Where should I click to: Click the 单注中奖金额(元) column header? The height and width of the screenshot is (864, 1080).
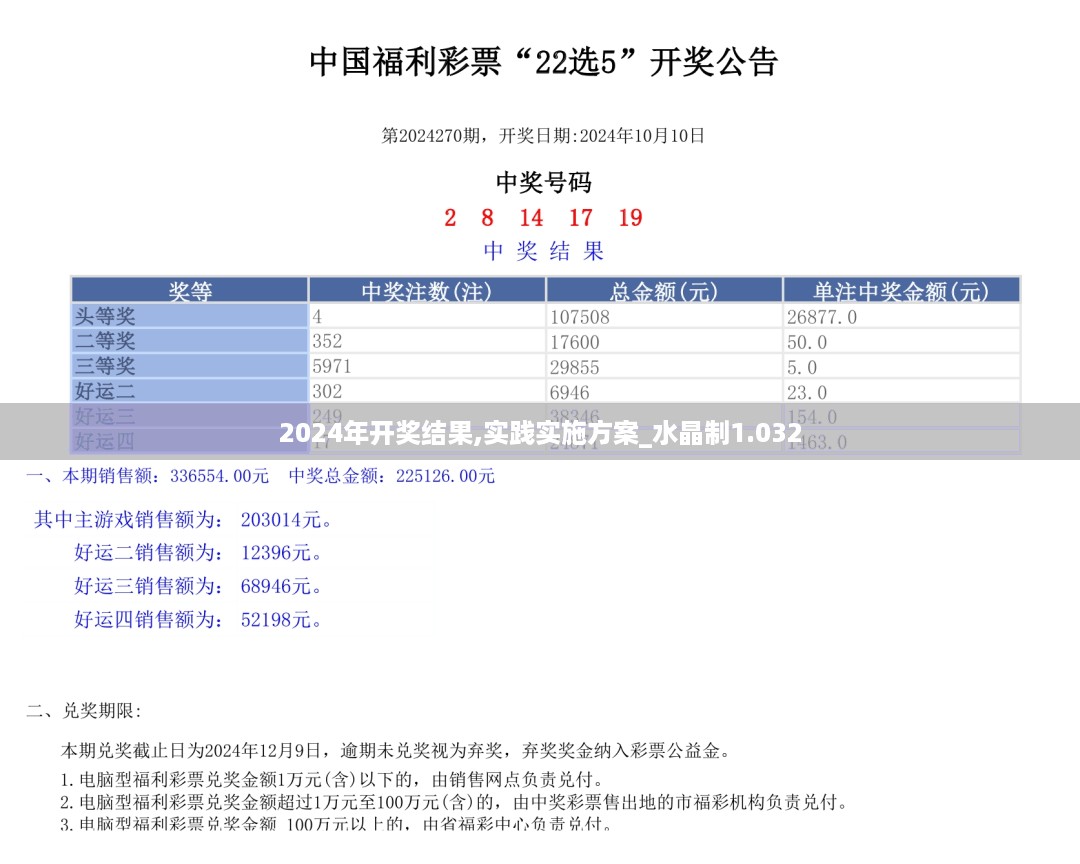click(901, 291)
